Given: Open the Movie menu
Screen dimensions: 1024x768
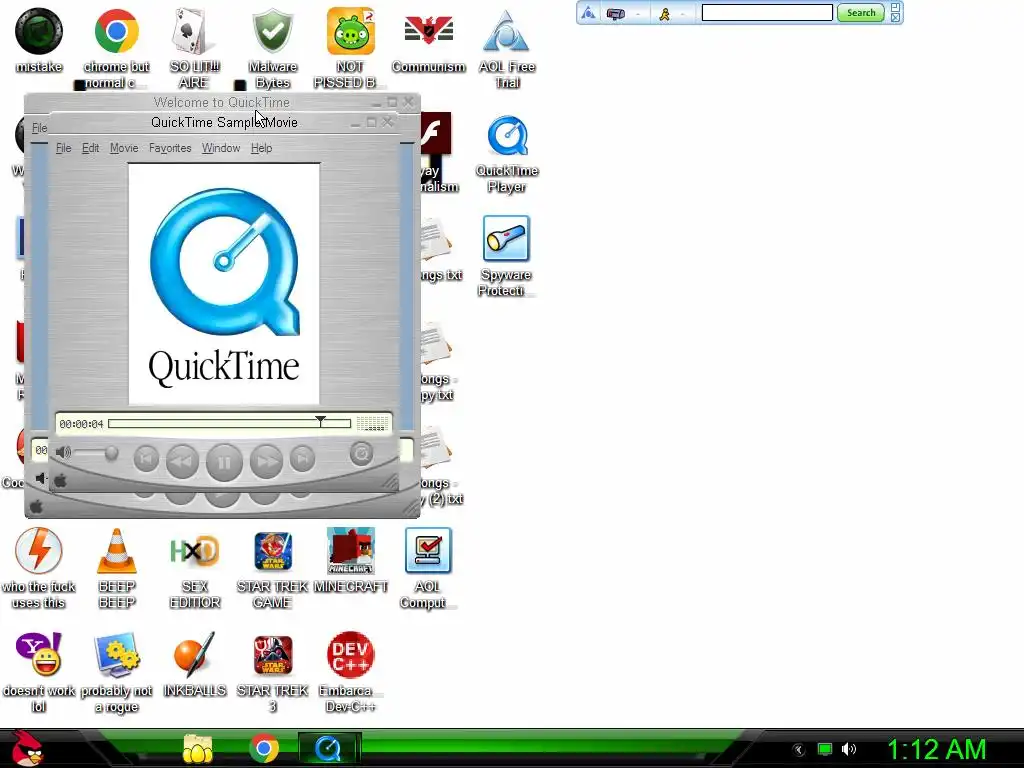Looking at the screenshot, I should click(x=124, y=148).
